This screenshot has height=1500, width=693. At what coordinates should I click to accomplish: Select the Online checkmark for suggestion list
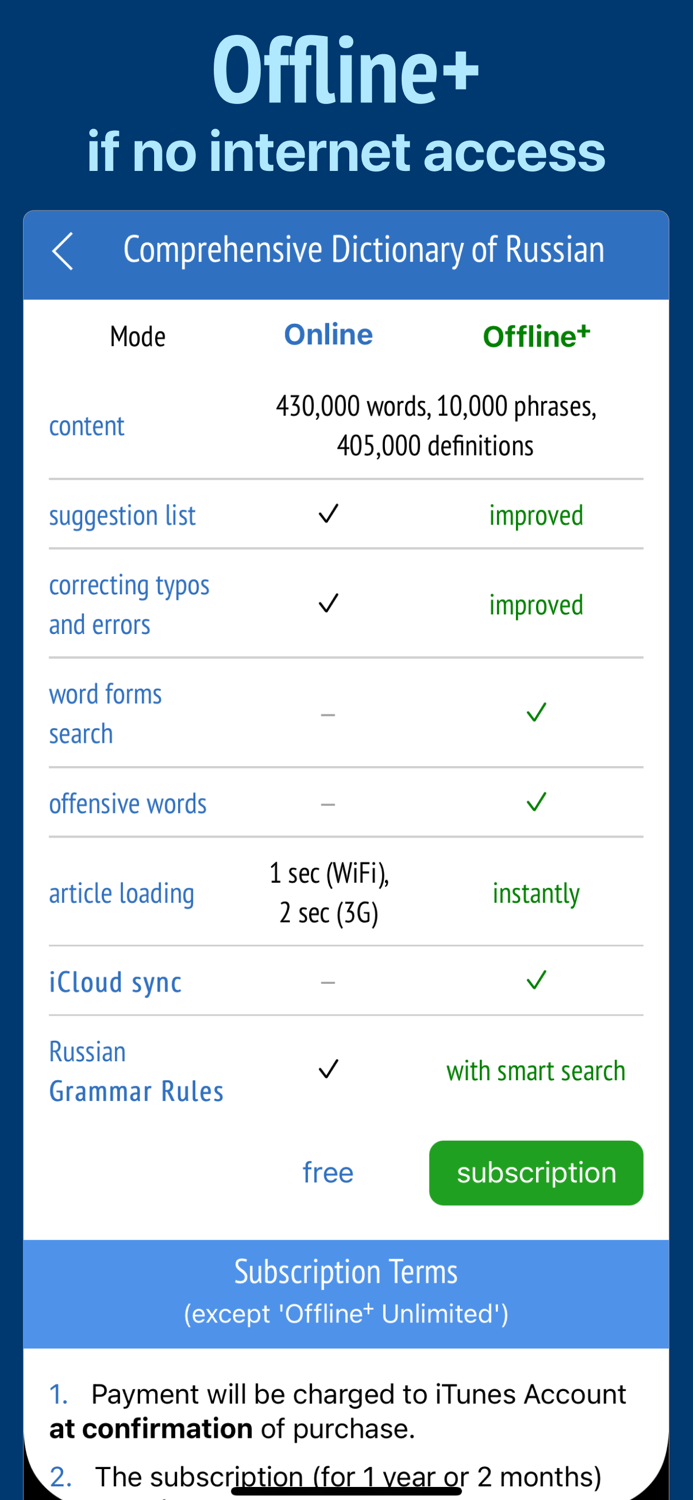pyautogui.click(x=328, y=514)
